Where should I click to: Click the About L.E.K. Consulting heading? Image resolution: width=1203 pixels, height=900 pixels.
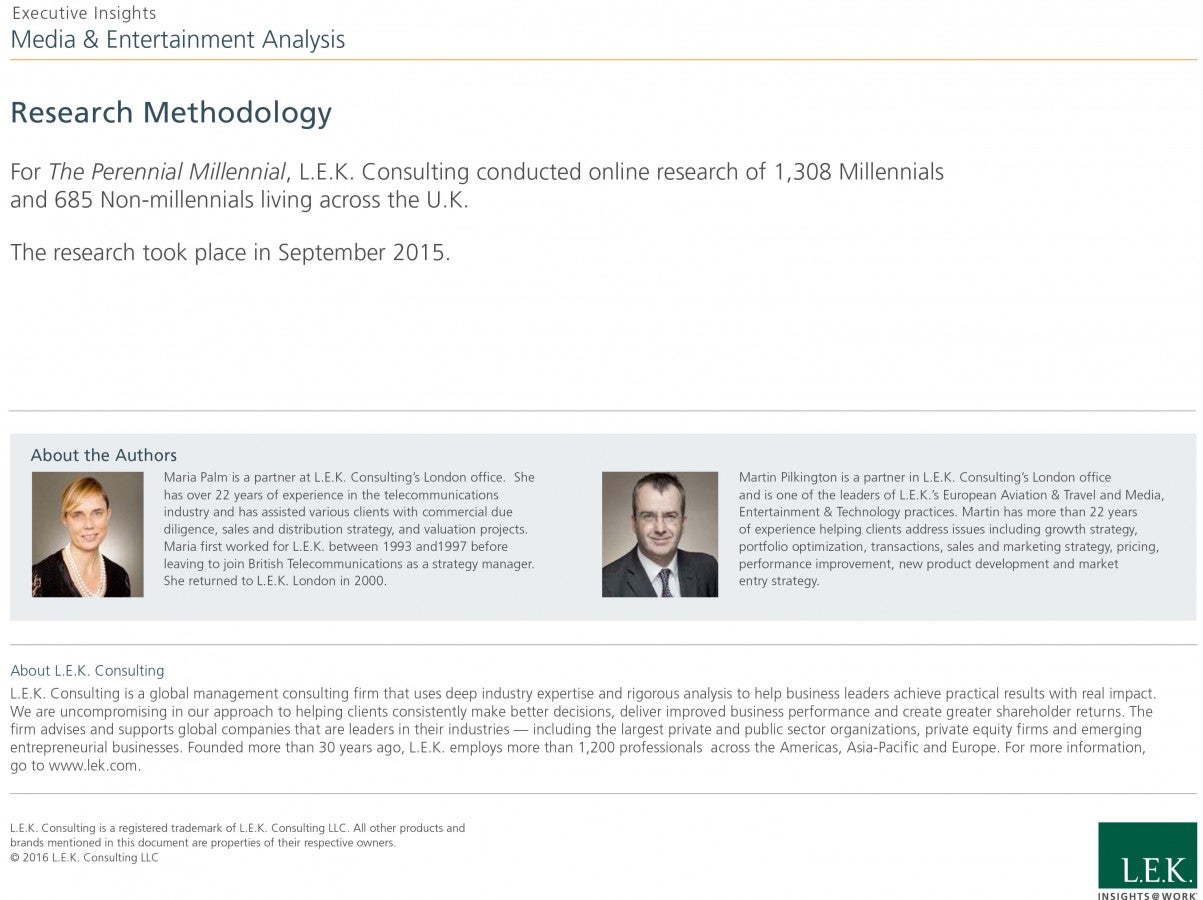point(87,671)
